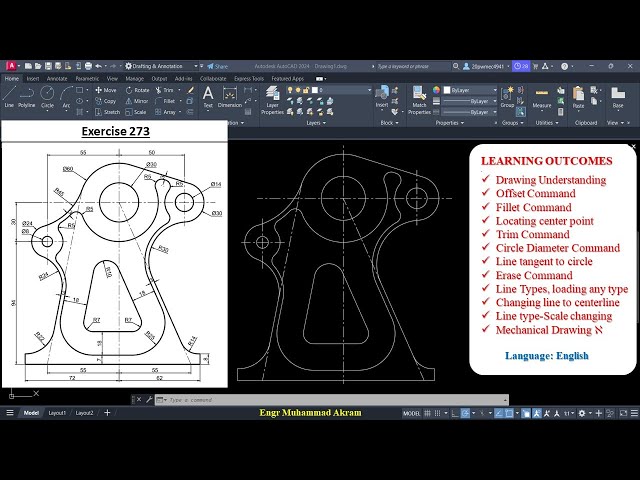This screenshot has height=480, width=640.
Task: Switch to the Parametric ribbon tab
Action: pos(87,78)
